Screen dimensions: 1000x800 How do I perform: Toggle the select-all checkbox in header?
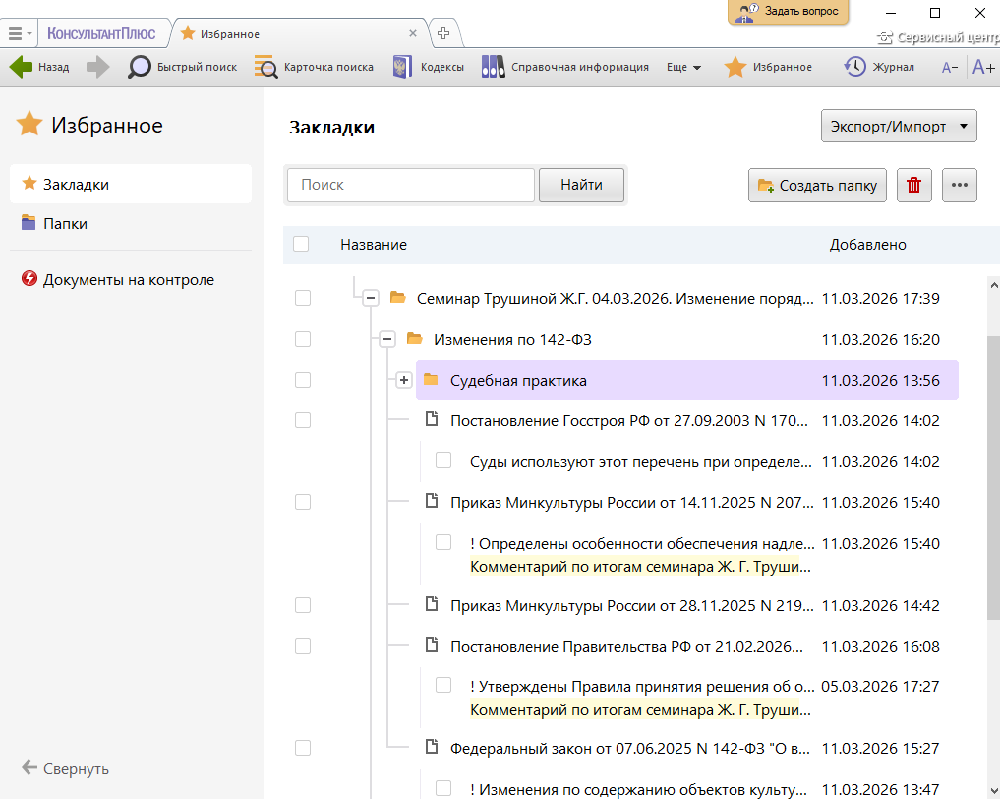(301, 244)
